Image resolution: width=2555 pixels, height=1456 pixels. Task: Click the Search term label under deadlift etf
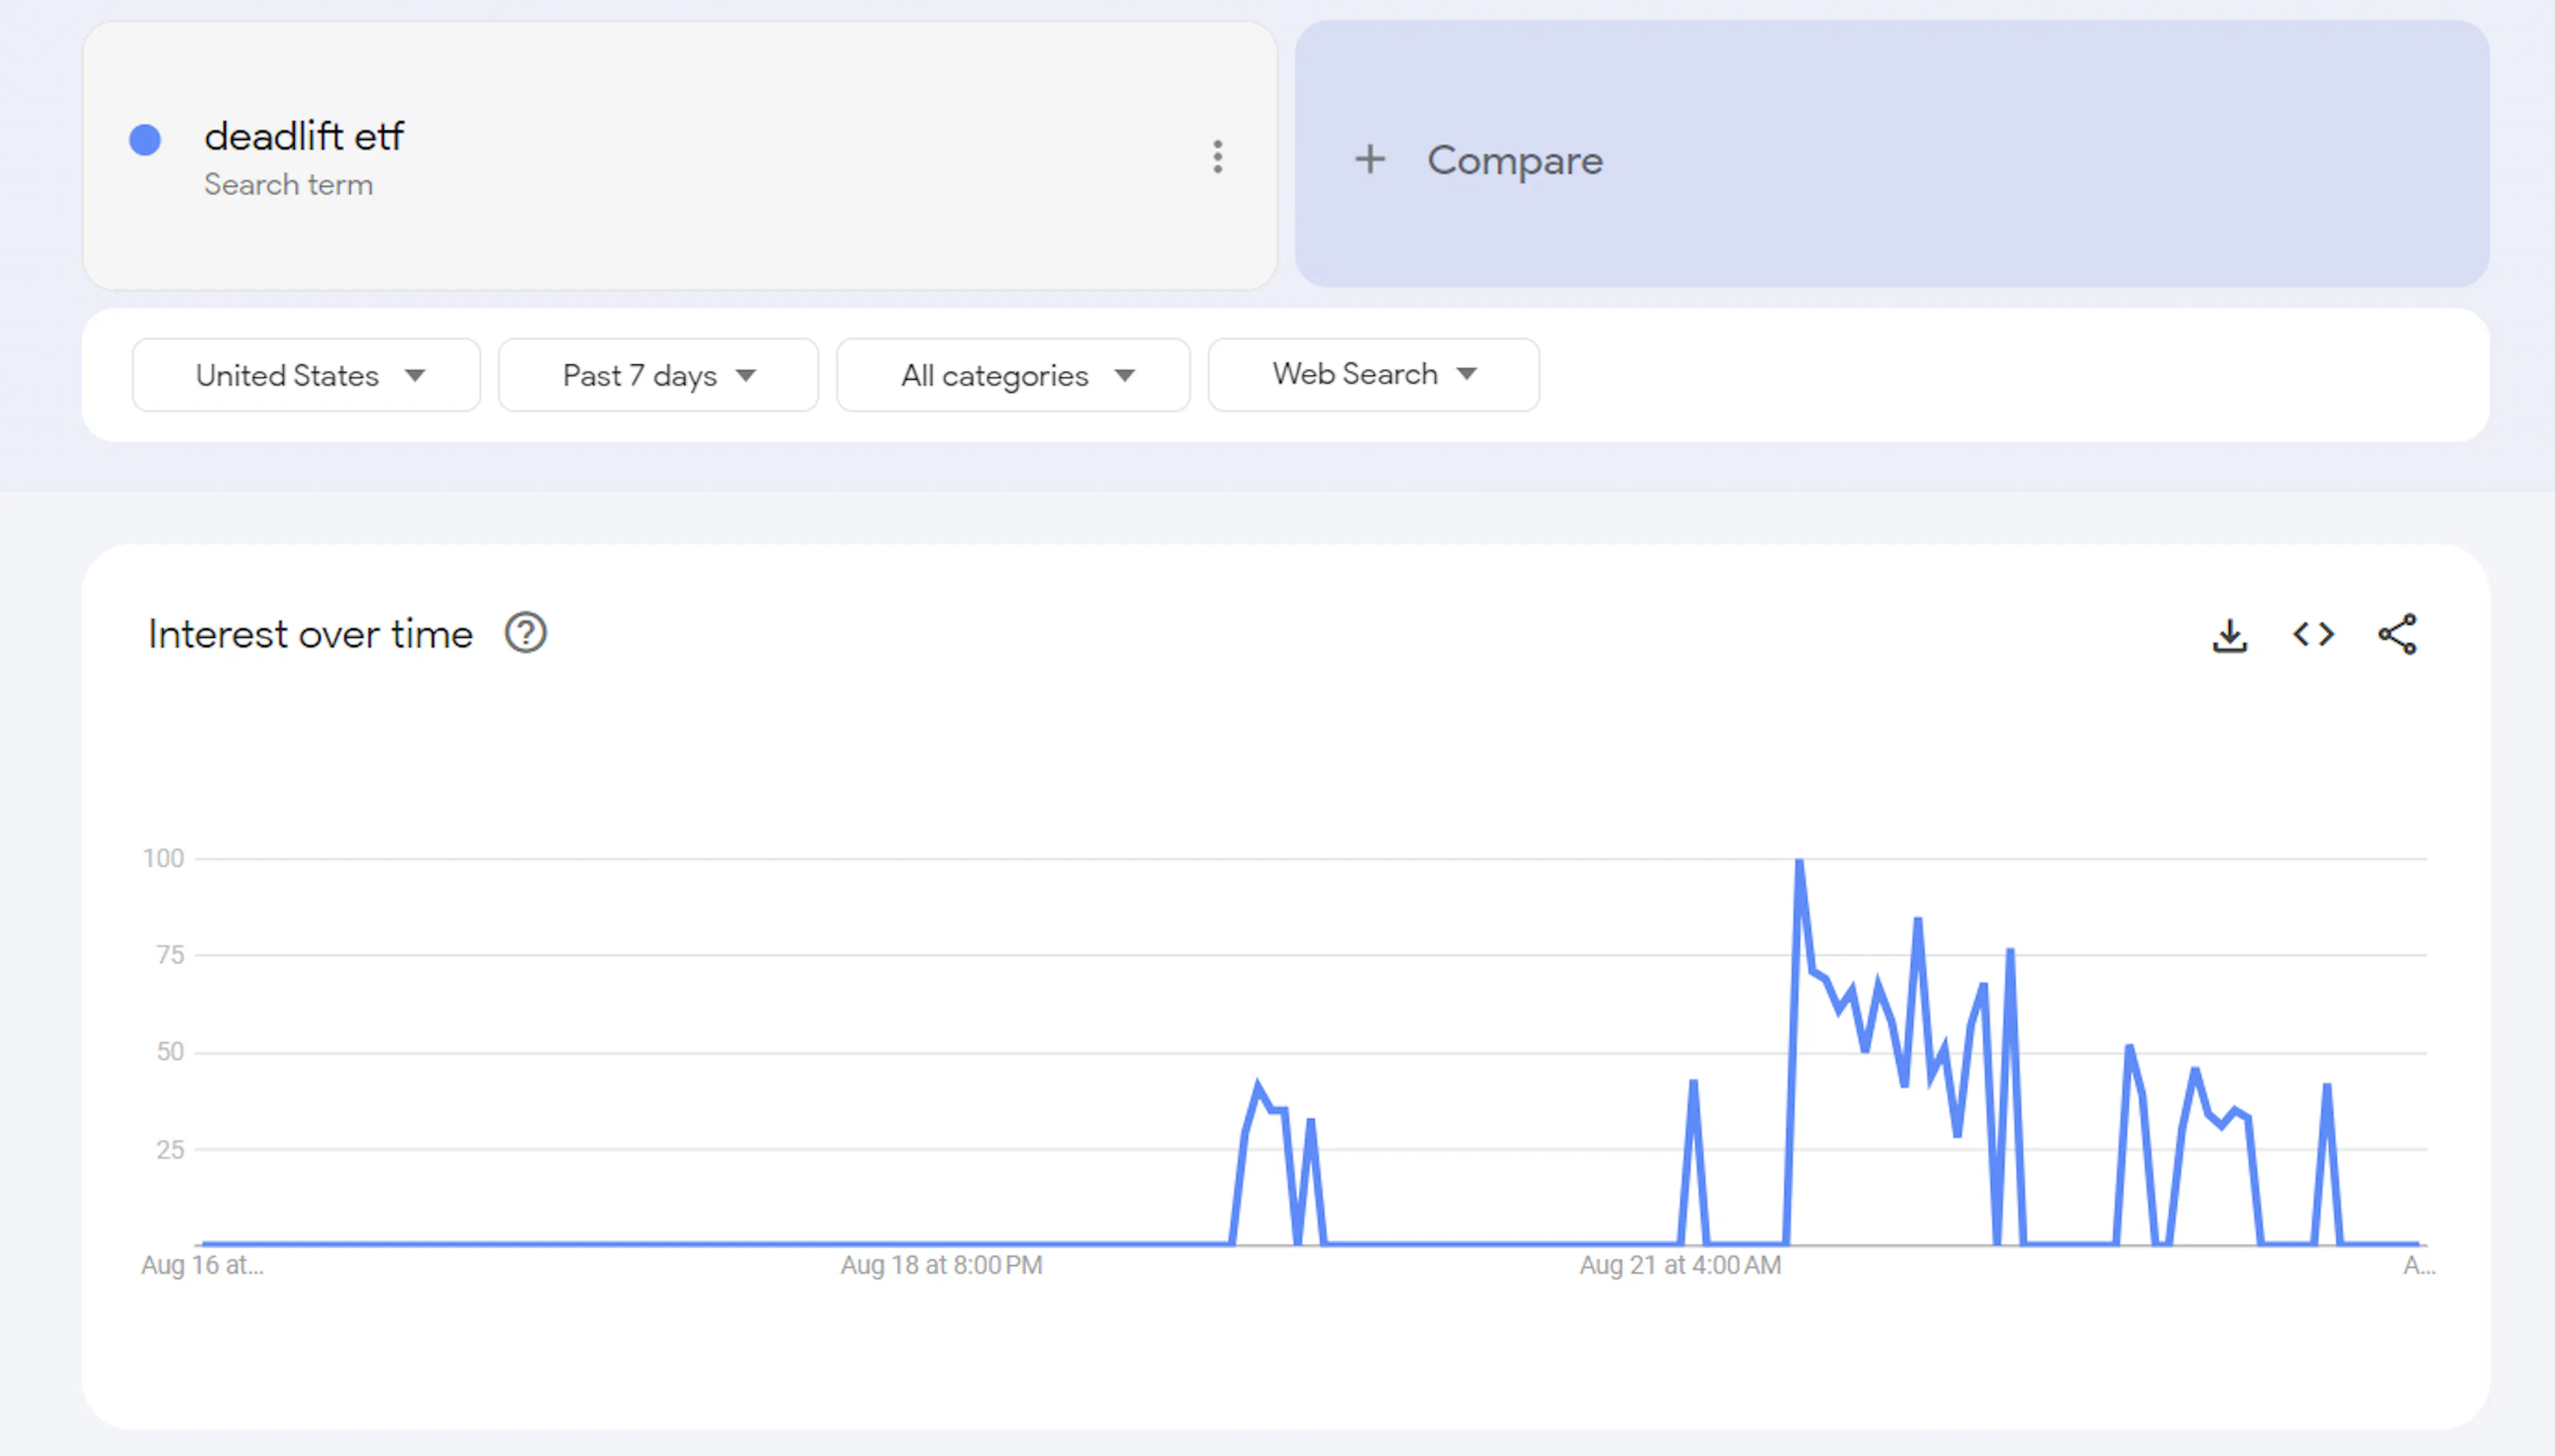coord(289,184)
